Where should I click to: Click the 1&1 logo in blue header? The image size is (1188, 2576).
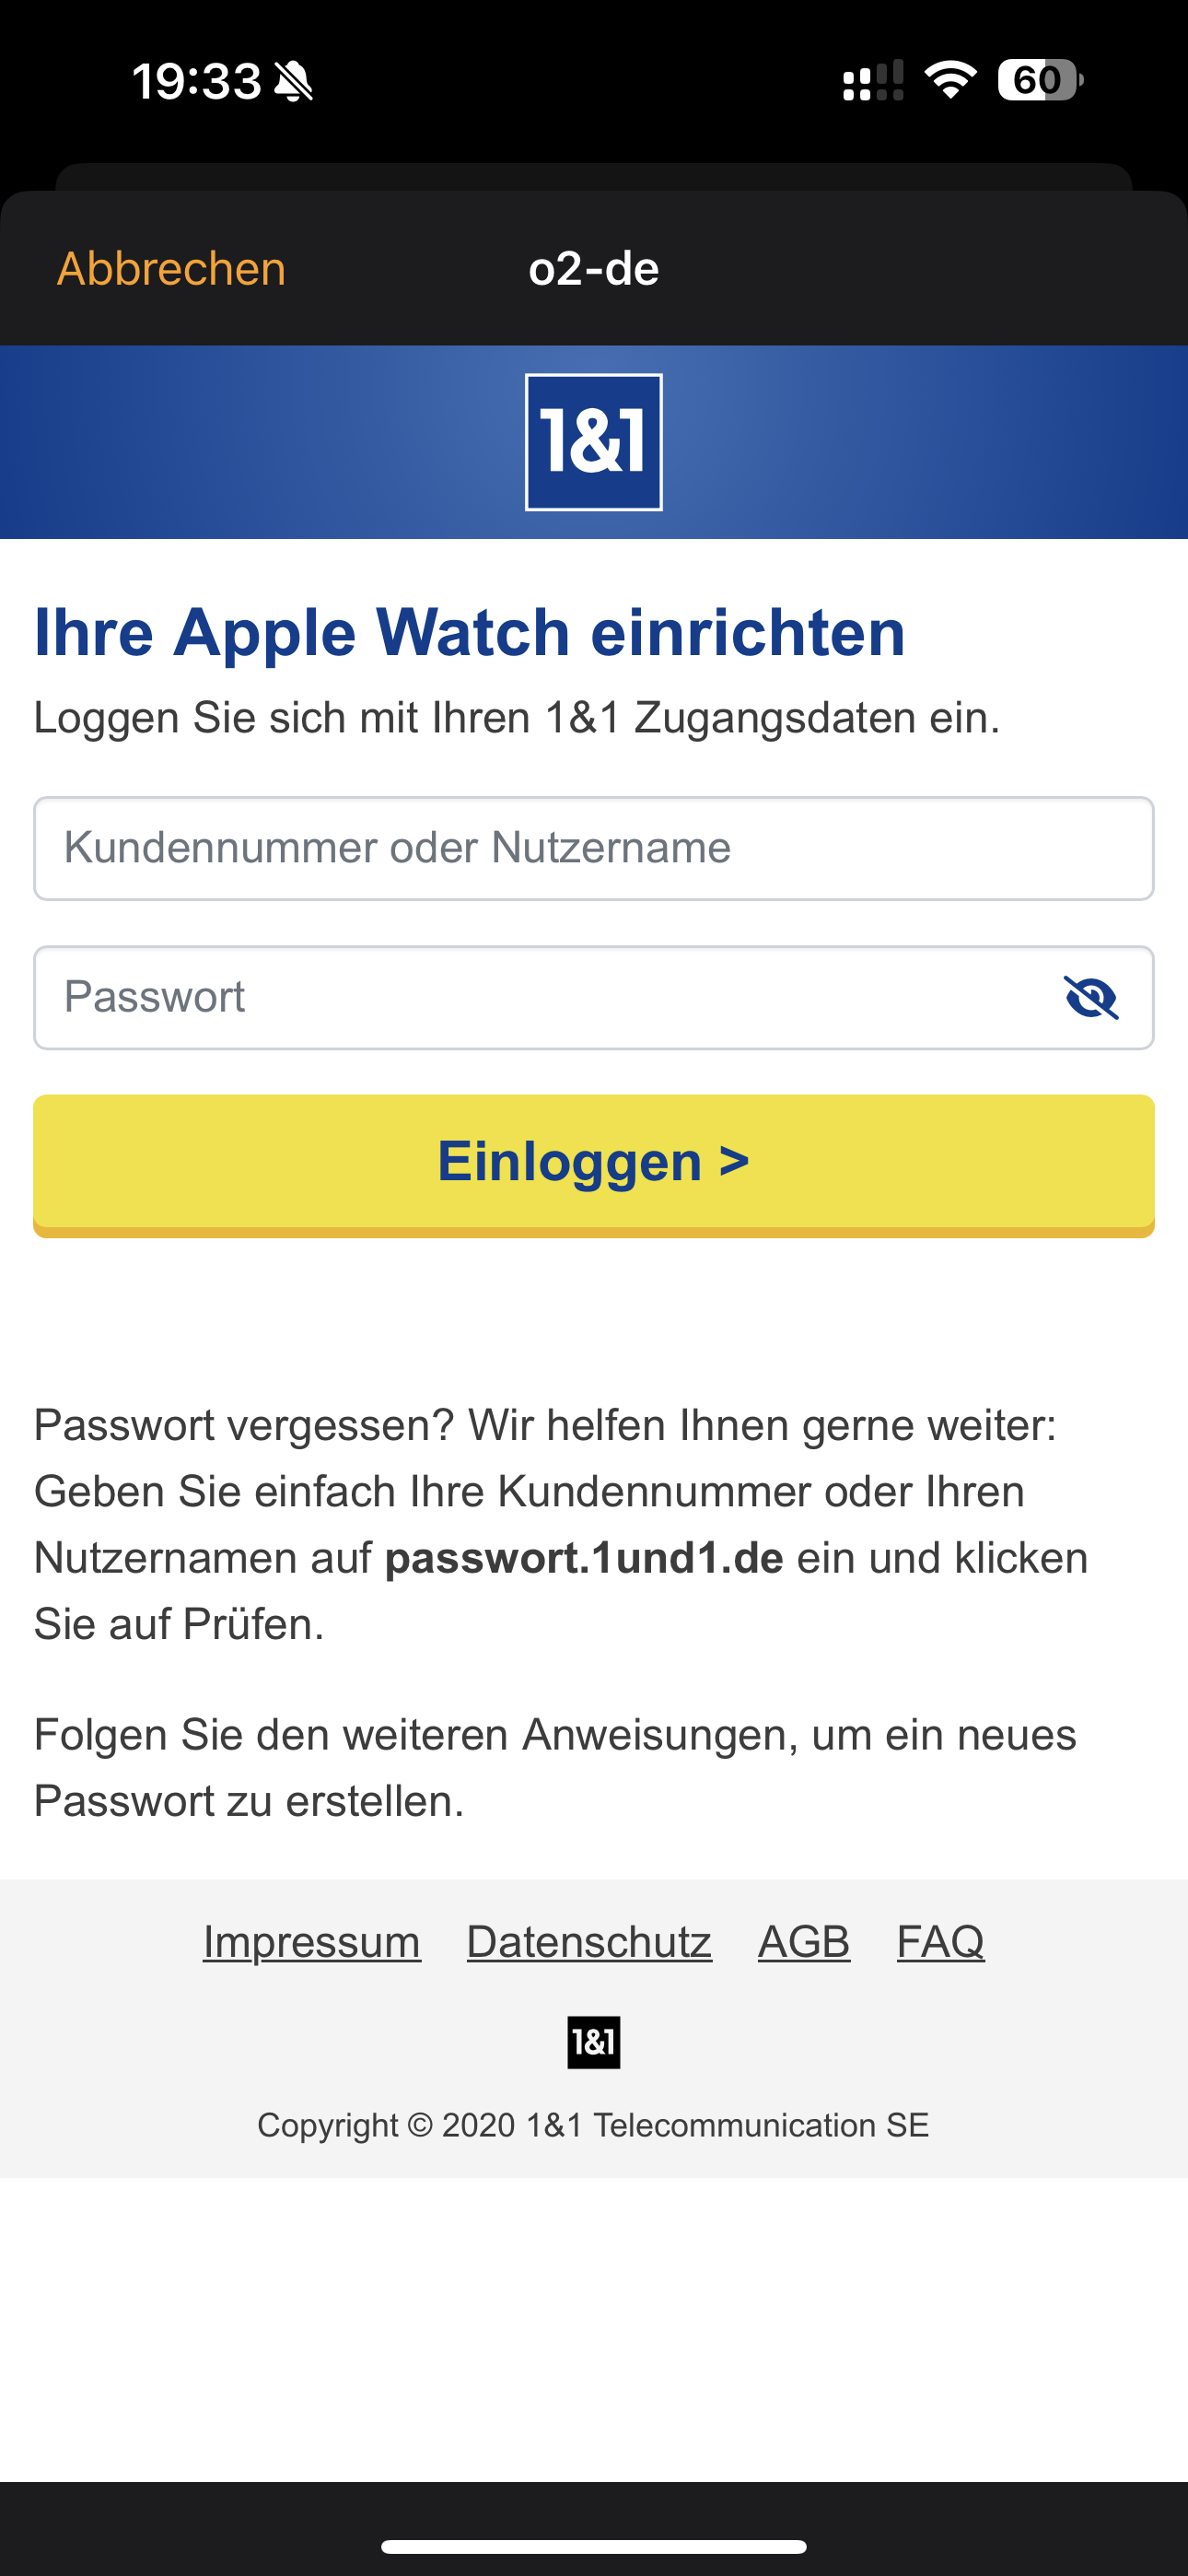[x=594, y=442]
